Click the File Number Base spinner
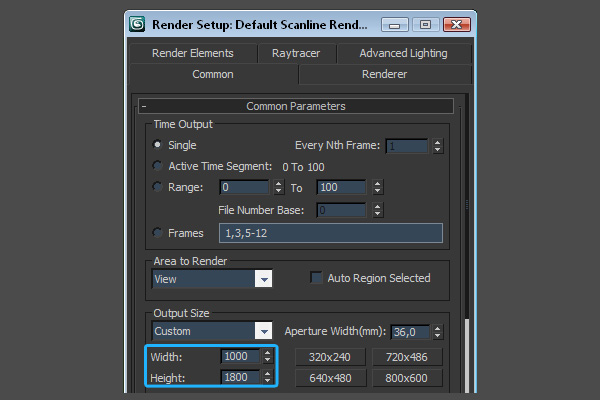The width and height of the screenshot is (600, 400). [x=376, y=210]
